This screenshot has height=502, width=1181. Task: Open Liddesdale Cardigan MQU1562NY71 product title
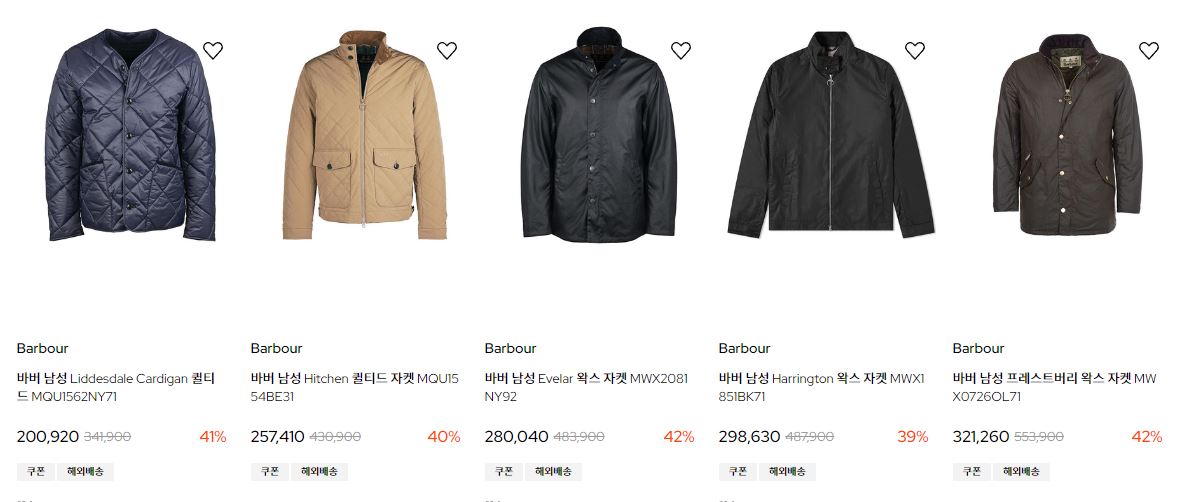tap(116, 387)
